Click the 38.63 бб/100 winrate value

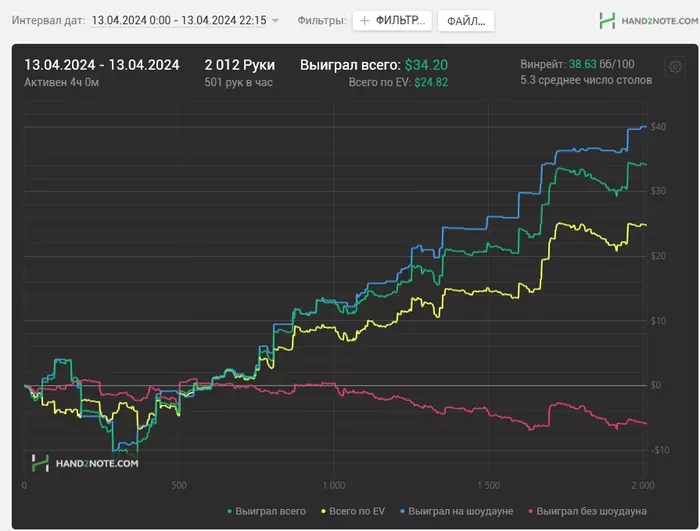point(601,64)
